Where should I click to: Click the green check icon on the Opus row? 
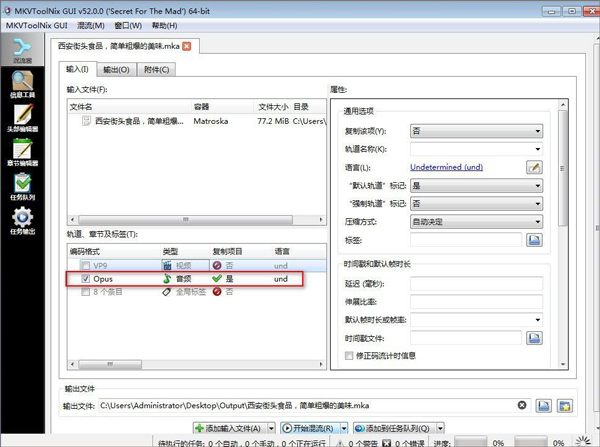[217, 279]
